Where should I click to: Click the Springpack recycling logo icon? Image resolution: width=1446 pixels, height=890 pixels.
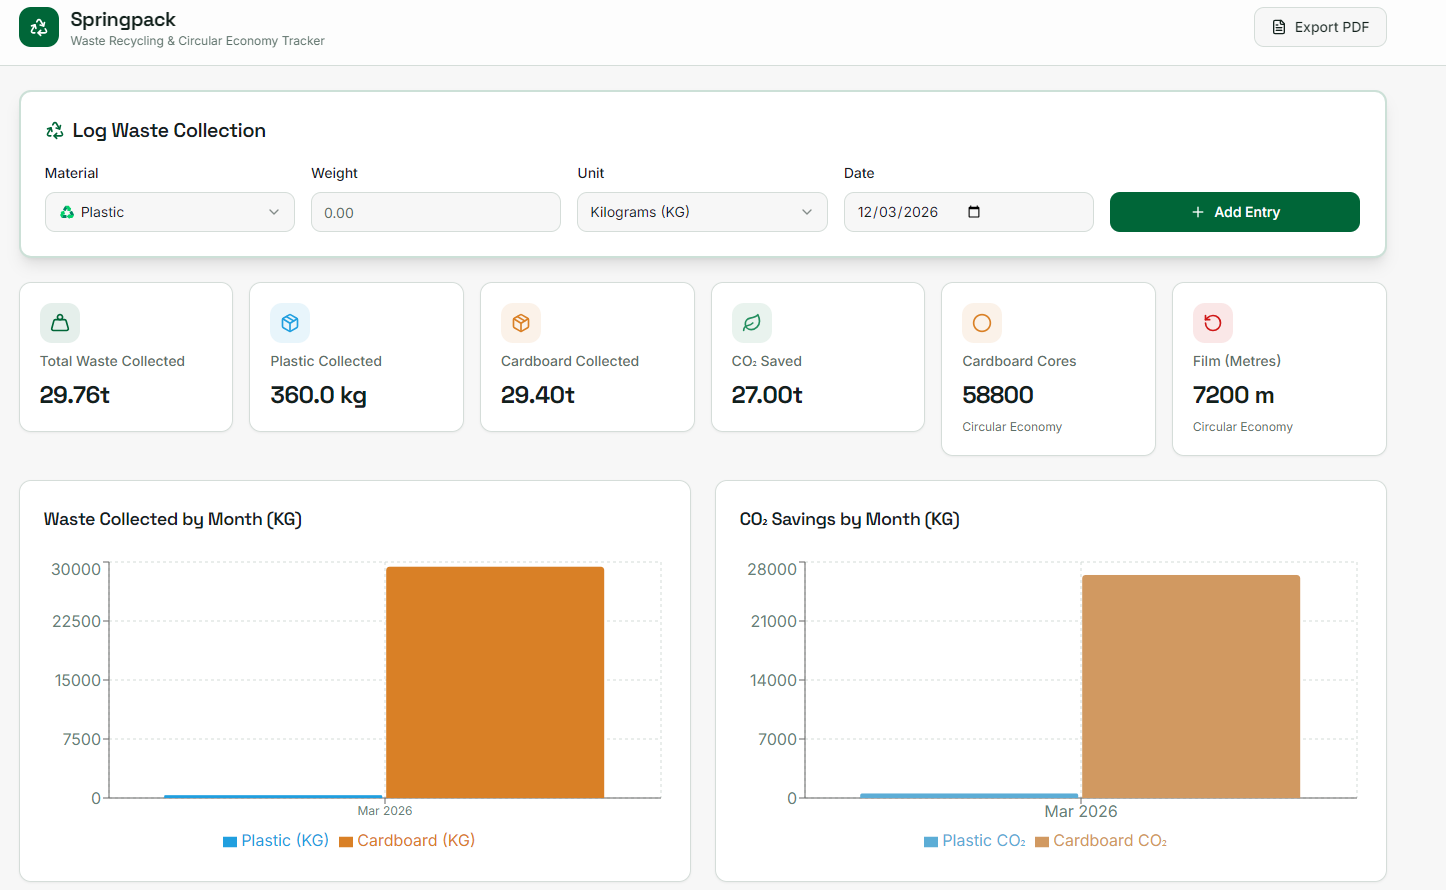tap(39, 27)
